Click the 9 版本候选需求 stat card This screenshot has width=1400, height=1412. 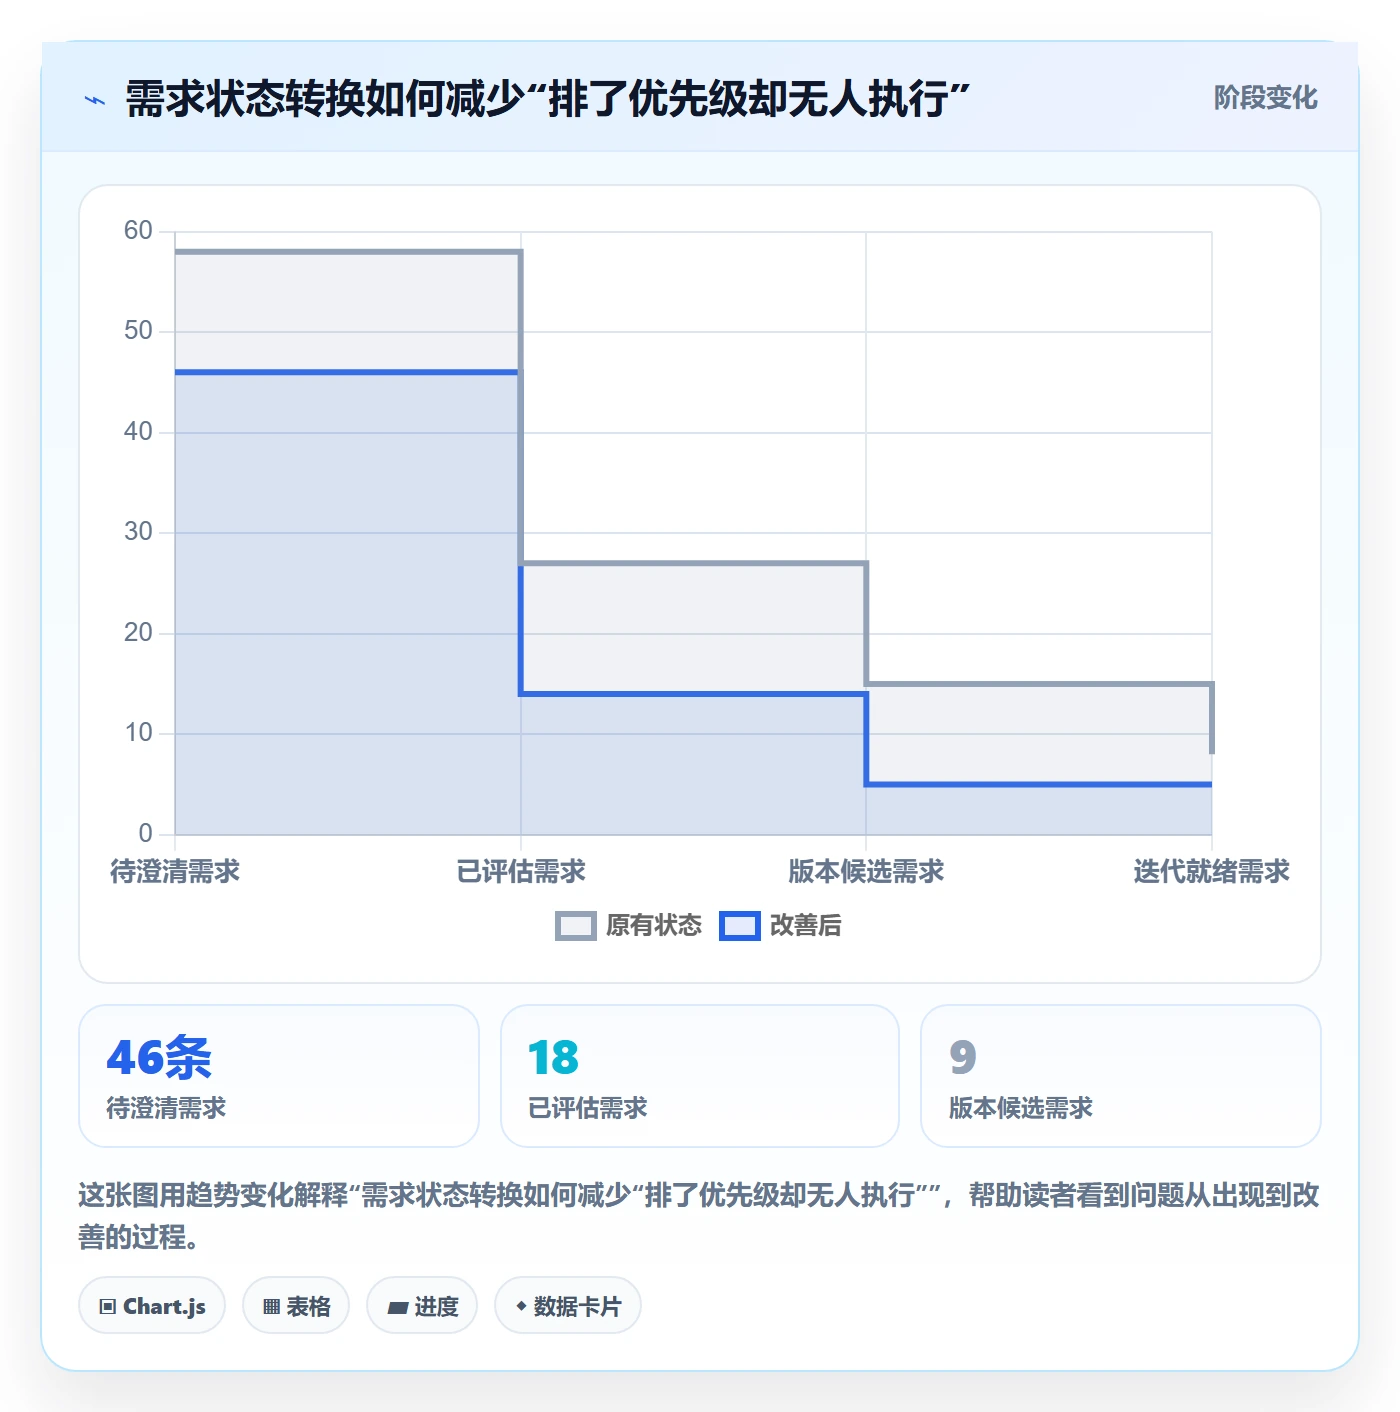click(1121, 1076)
